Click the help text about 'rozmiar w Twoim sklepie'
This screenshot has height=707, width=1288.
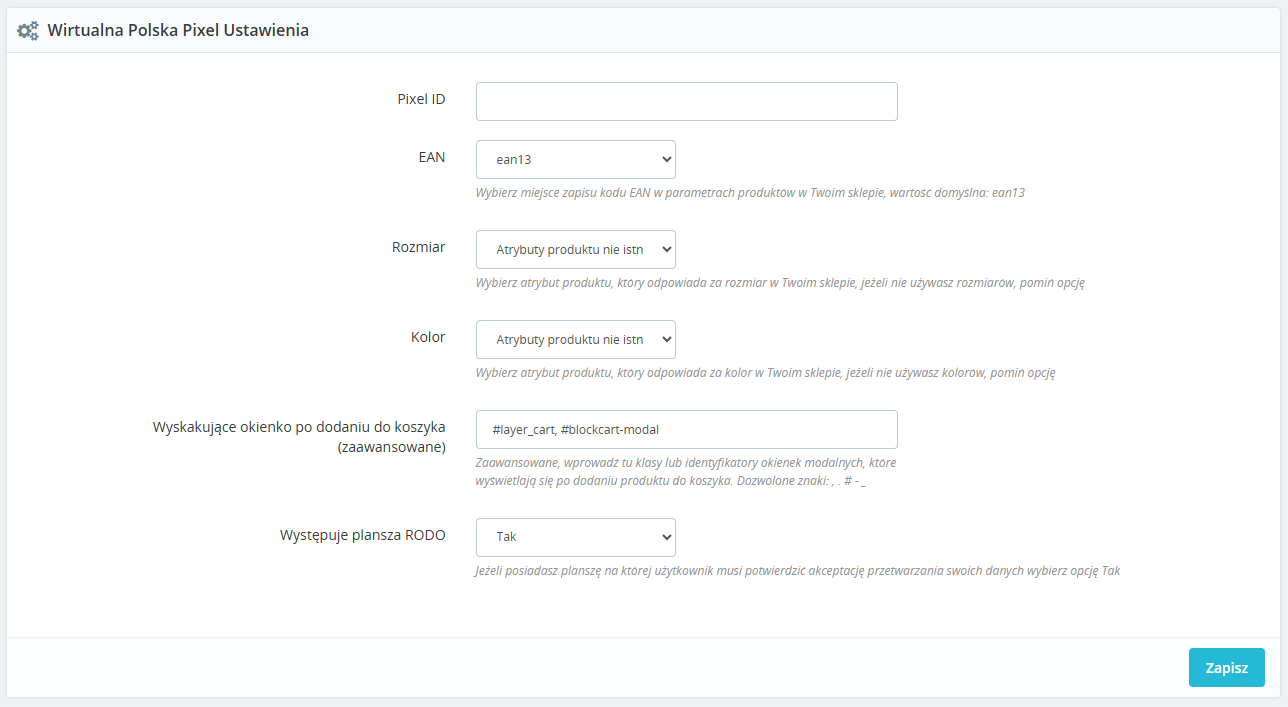(781, 282)
